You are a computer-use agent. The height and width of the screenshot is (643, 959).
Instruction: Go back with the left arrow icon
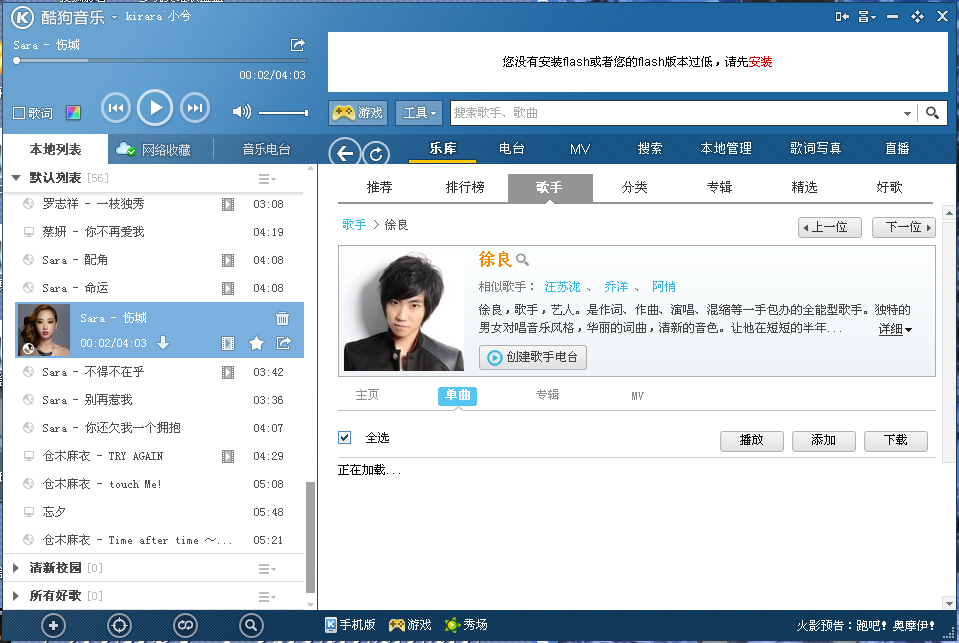[345, 153]
